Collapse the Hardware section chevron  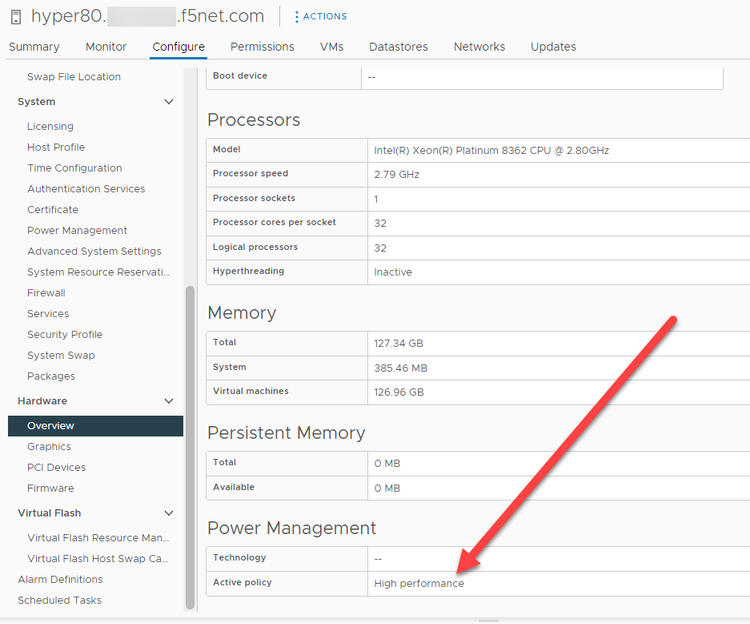point(169,401)
